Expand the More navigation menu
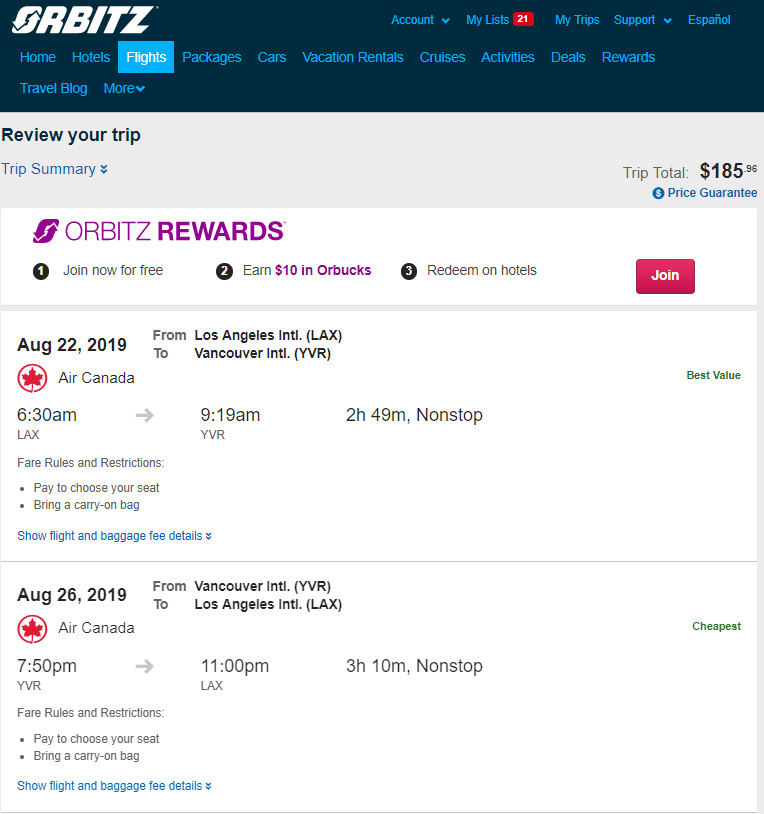The width and height of the screenshot is (764, 814). tap(124, 88)
